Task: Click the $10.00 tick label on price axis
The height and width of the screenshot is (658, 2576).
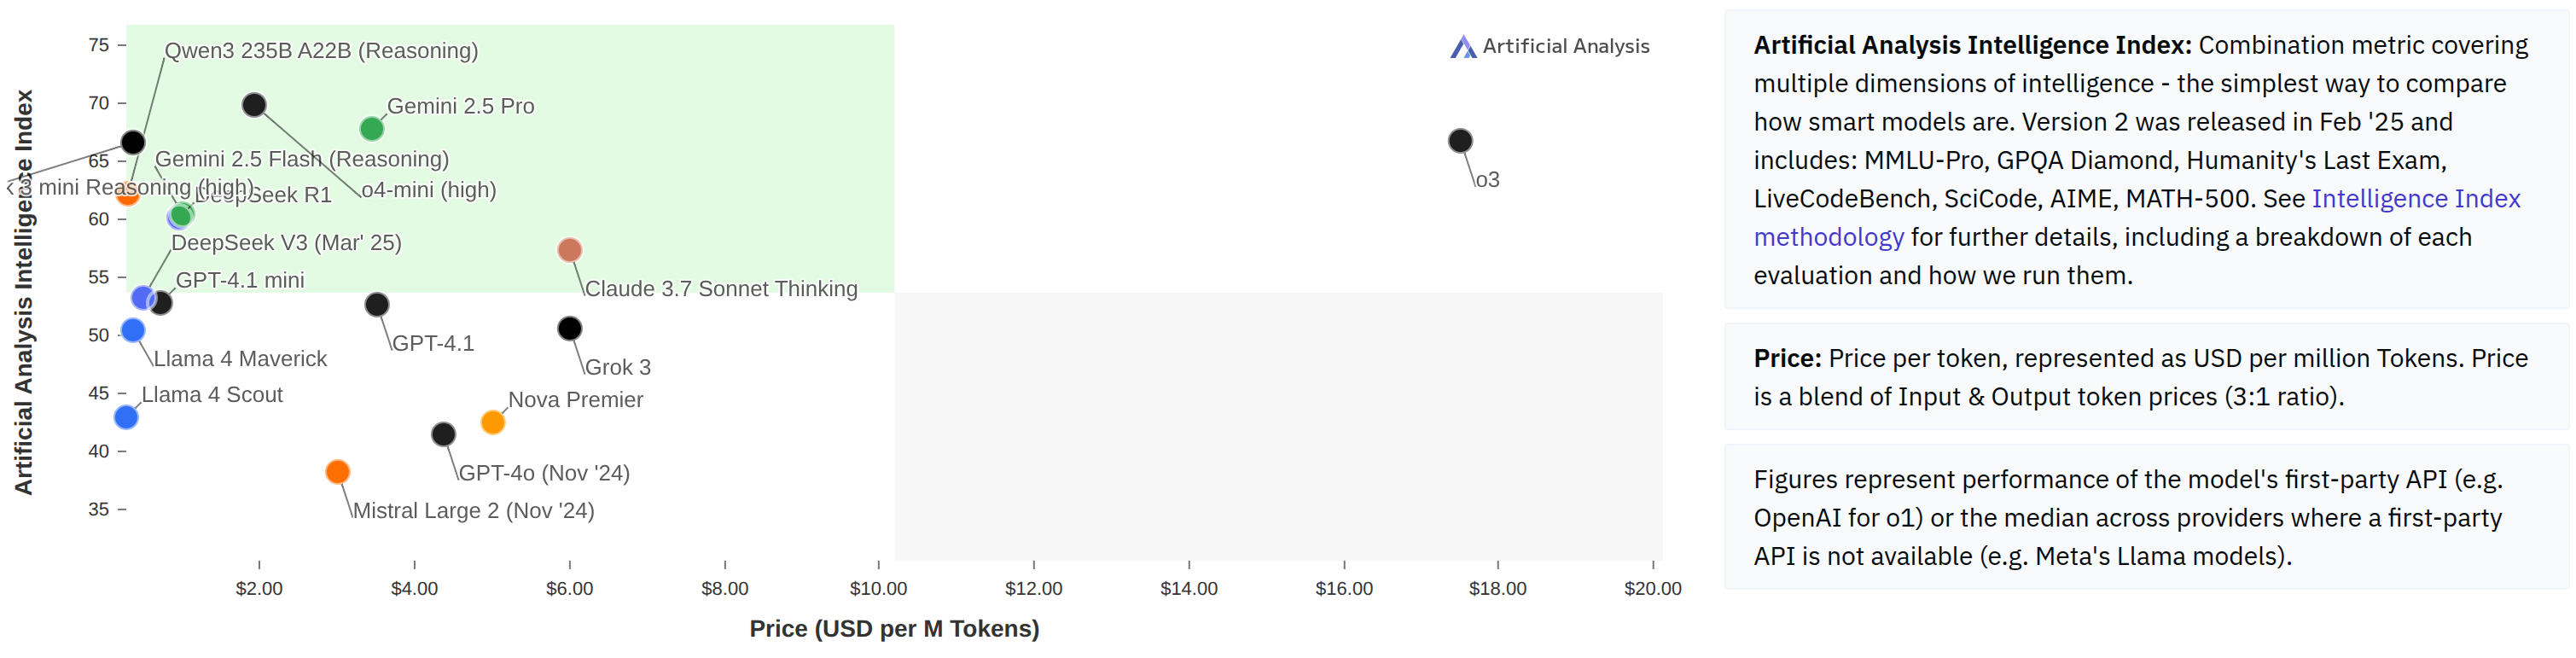Action: [878, 588]
